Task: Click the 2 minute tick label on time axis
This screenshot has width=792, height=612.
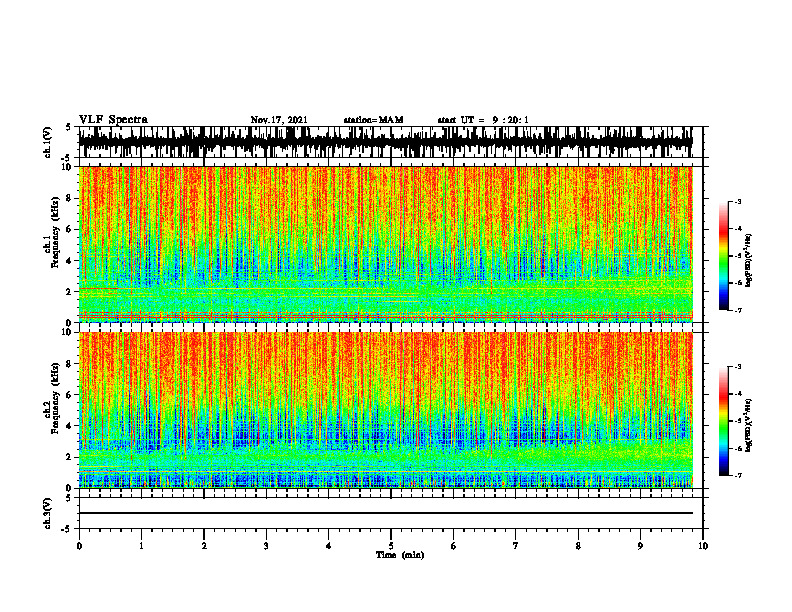Action: [204, 546]
